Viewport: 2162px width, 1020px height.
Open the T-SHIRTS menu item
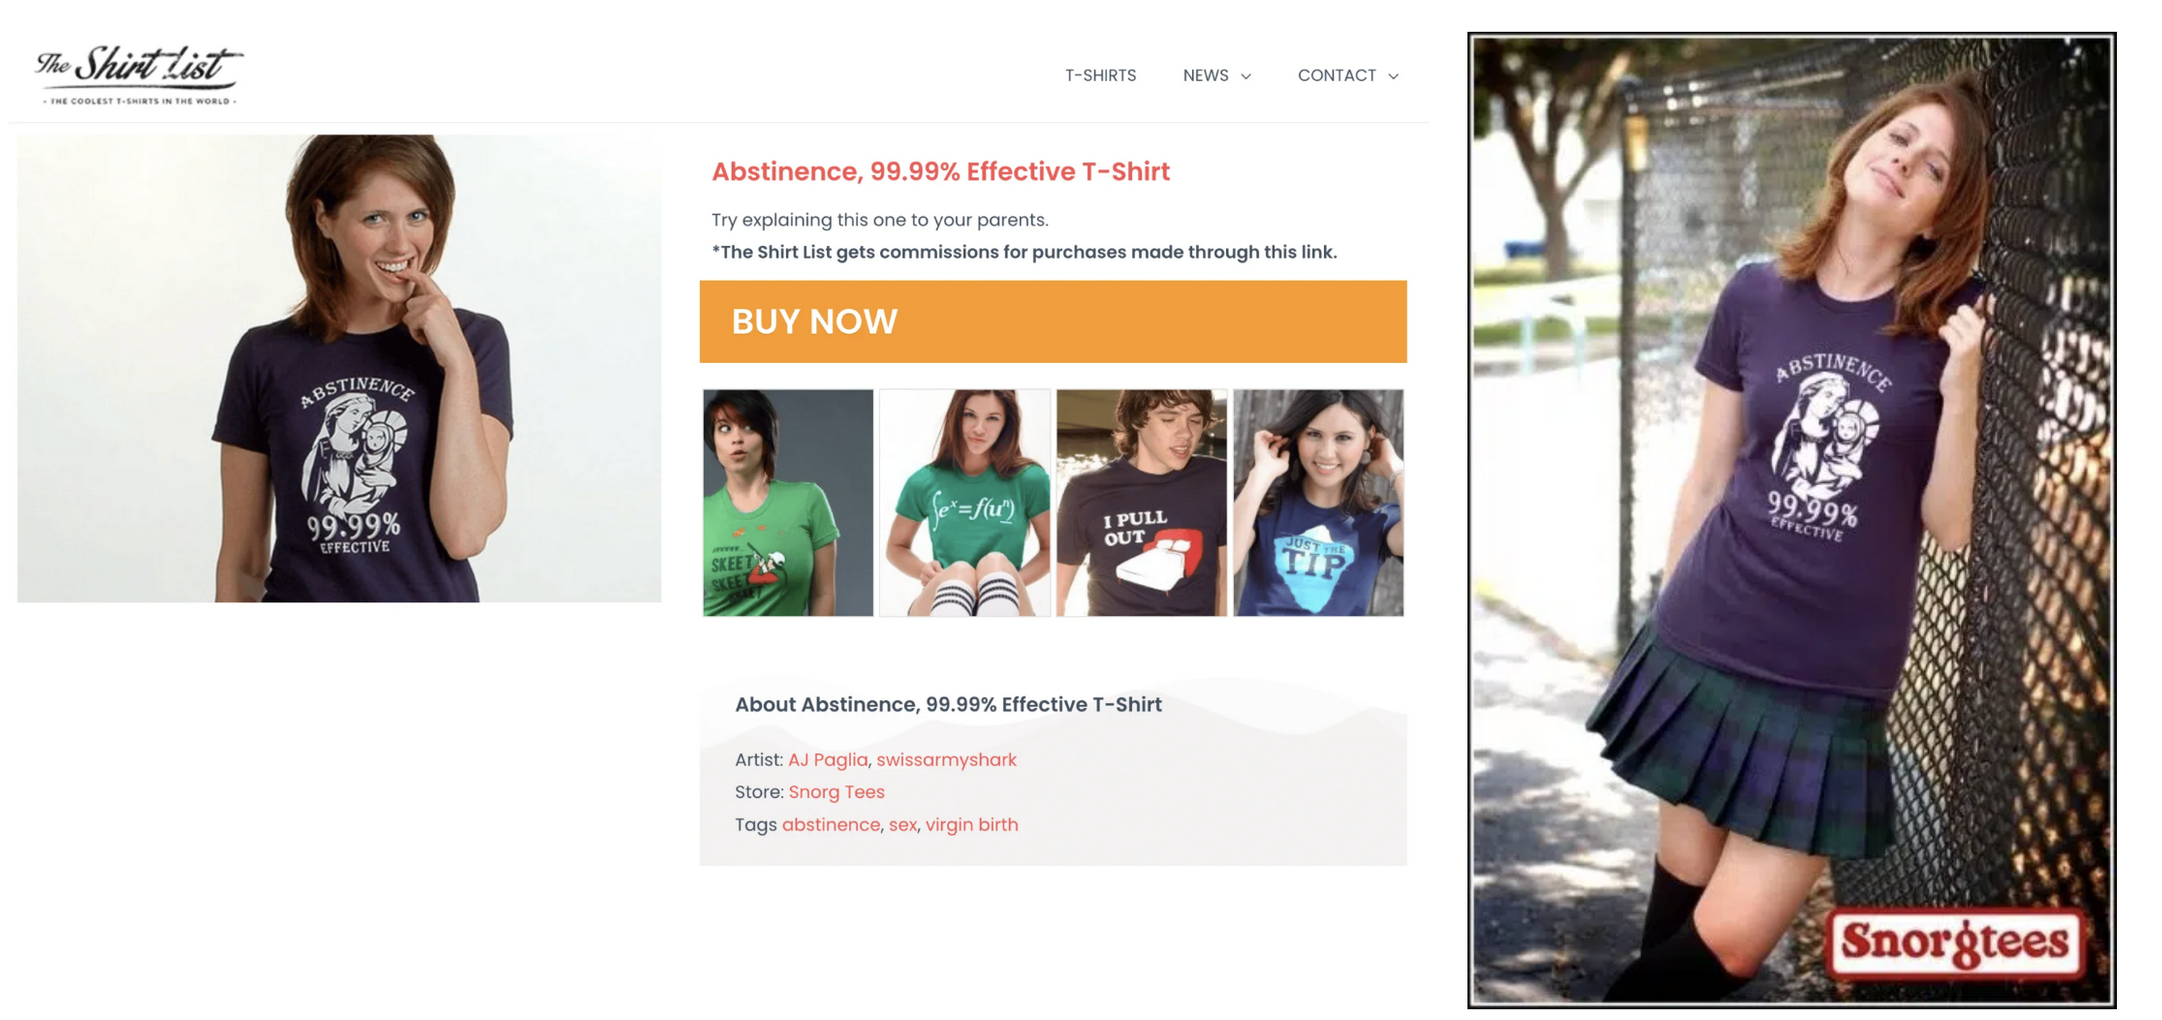coord(1100,76)
